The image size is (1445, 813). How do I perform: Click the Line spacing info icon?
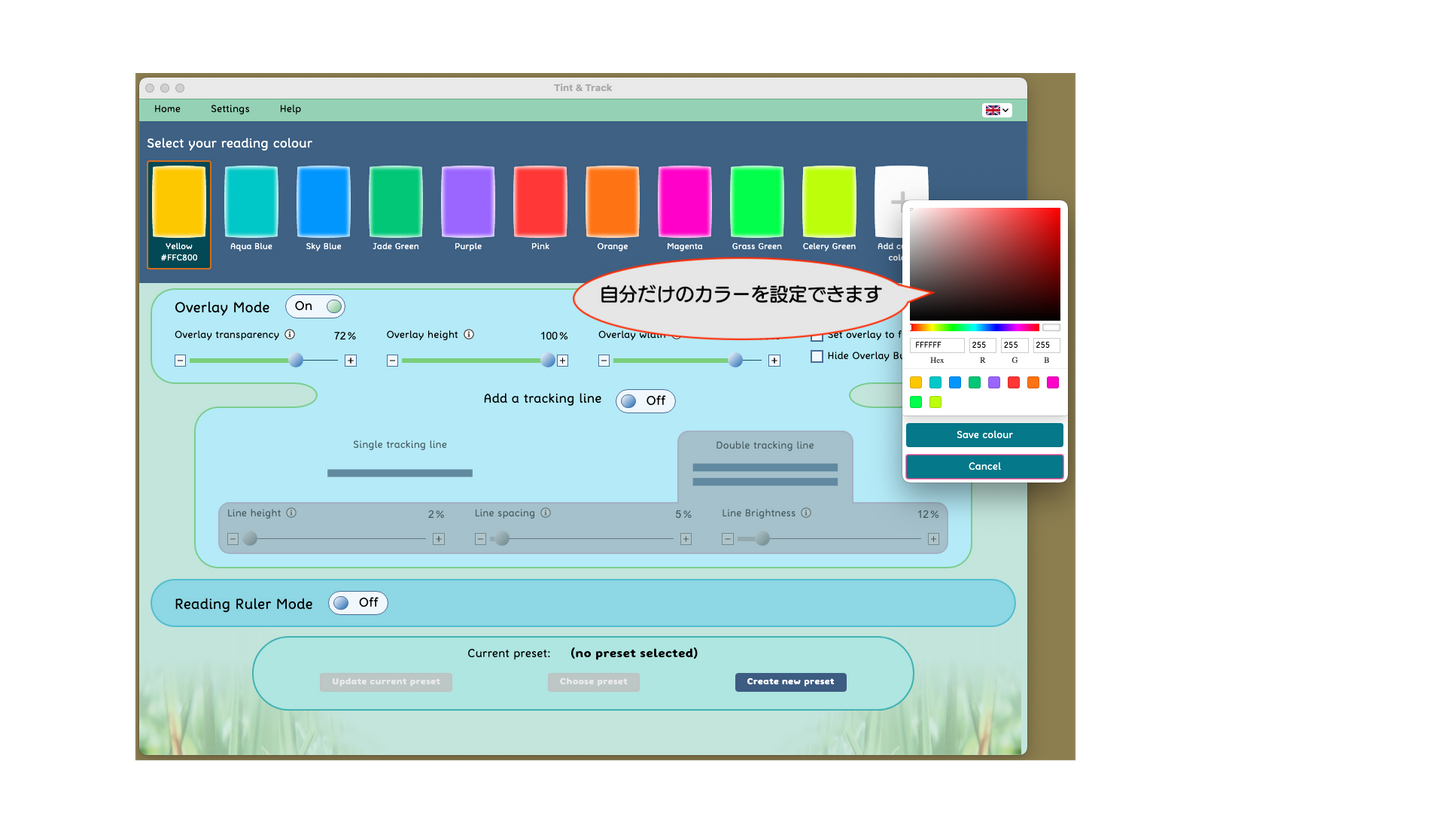click(x=546, y=513)
